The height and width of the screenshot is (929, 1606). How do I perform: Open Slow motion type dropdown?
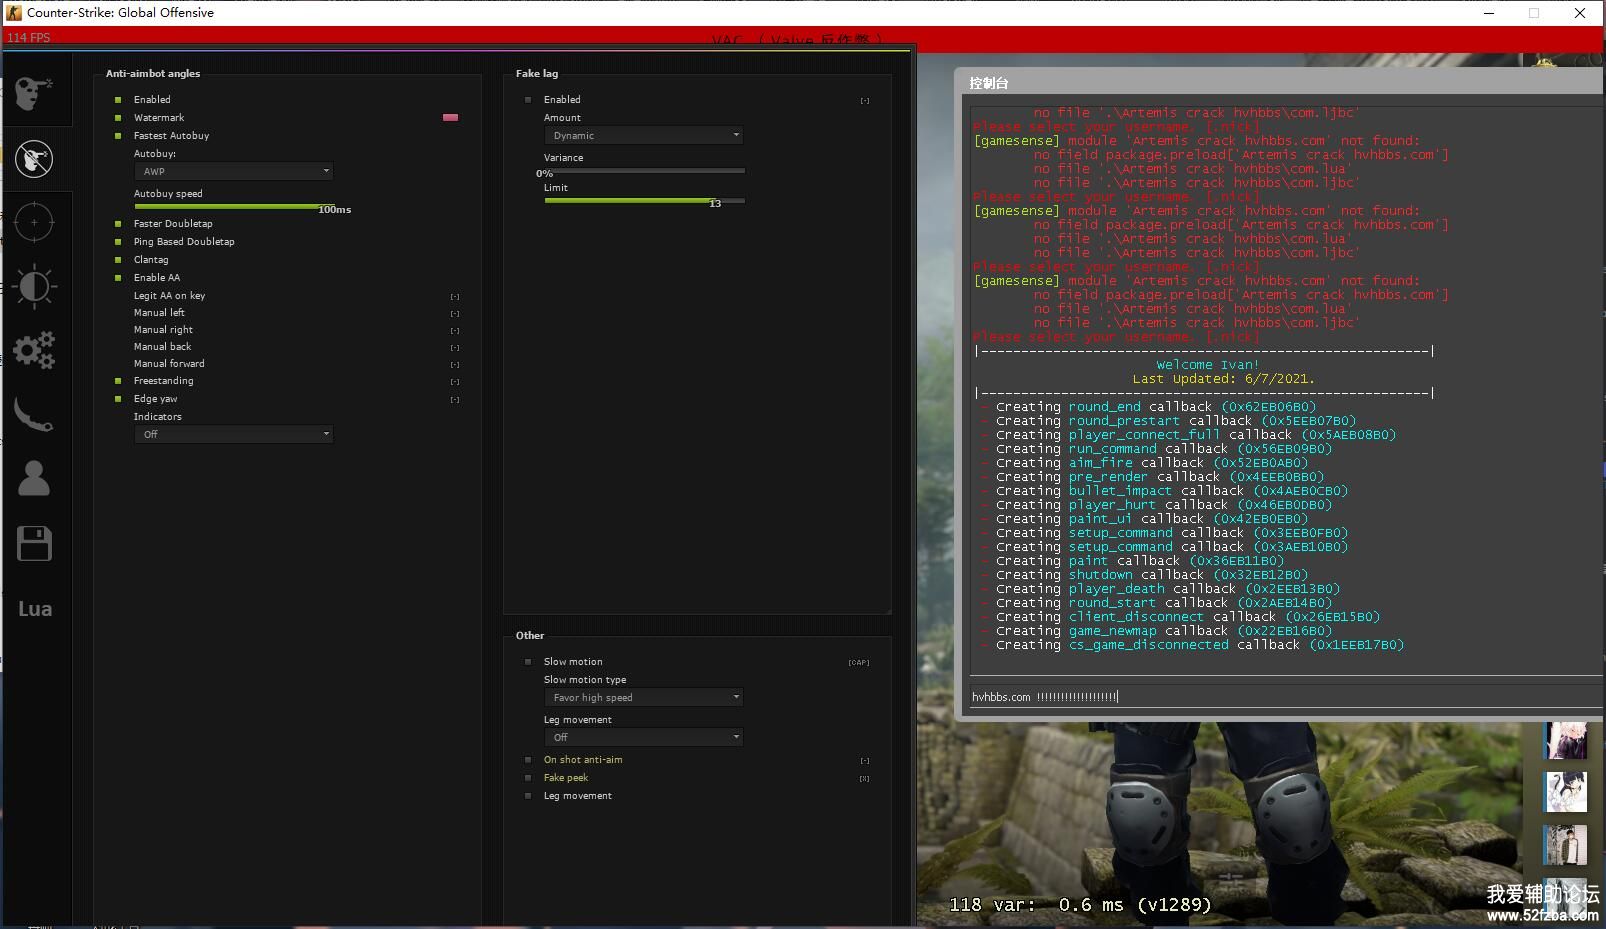point(644,697)
